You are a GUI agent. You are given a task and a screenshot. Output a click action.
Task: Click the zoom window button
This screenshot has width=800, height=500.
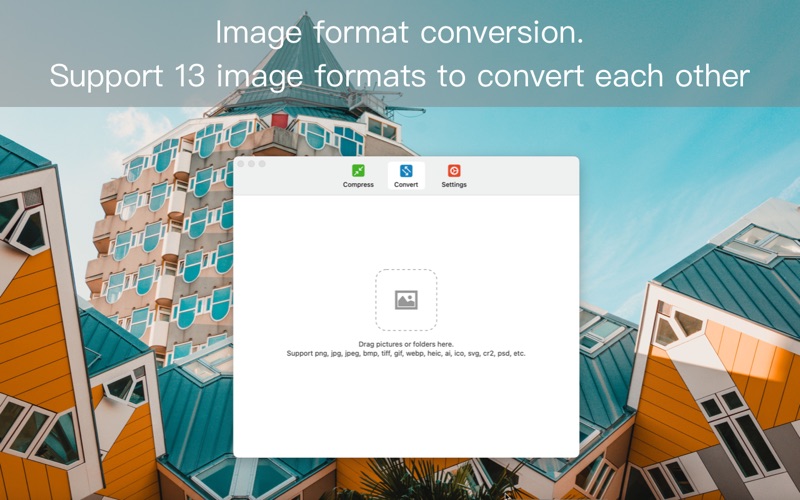point(262,164)
